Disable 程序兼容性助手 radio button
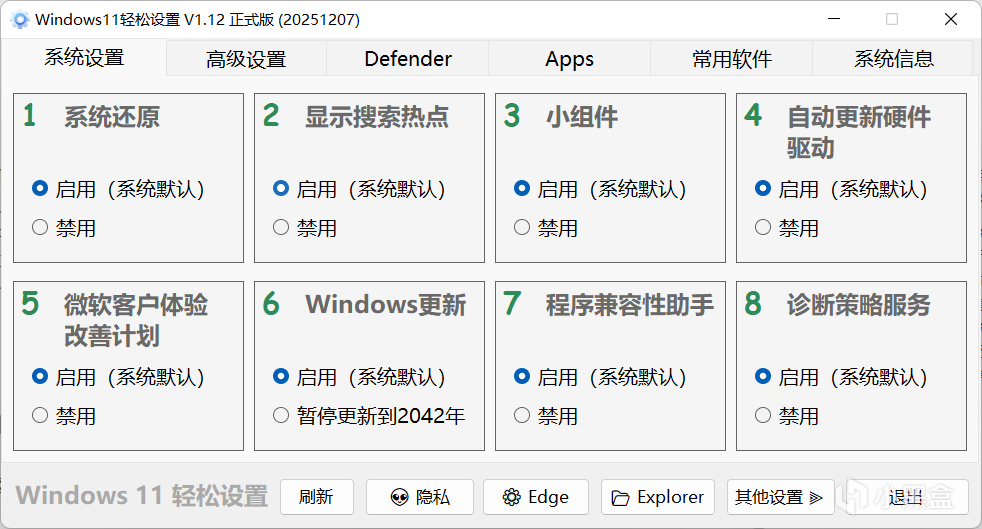Image resolution: width=982 pixels, height=529 pixels. click(522, 416)
